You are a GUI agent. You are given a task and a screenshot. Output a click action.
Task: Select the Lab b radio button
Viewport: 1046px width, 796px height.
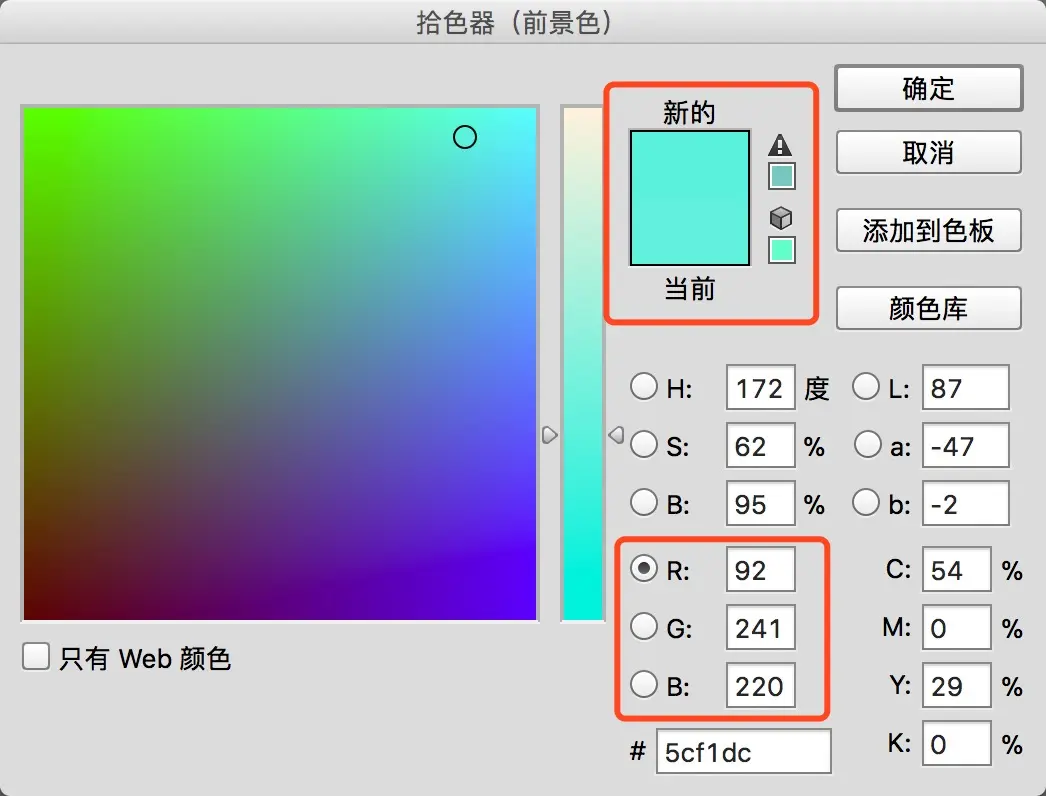tap(866, 502)
